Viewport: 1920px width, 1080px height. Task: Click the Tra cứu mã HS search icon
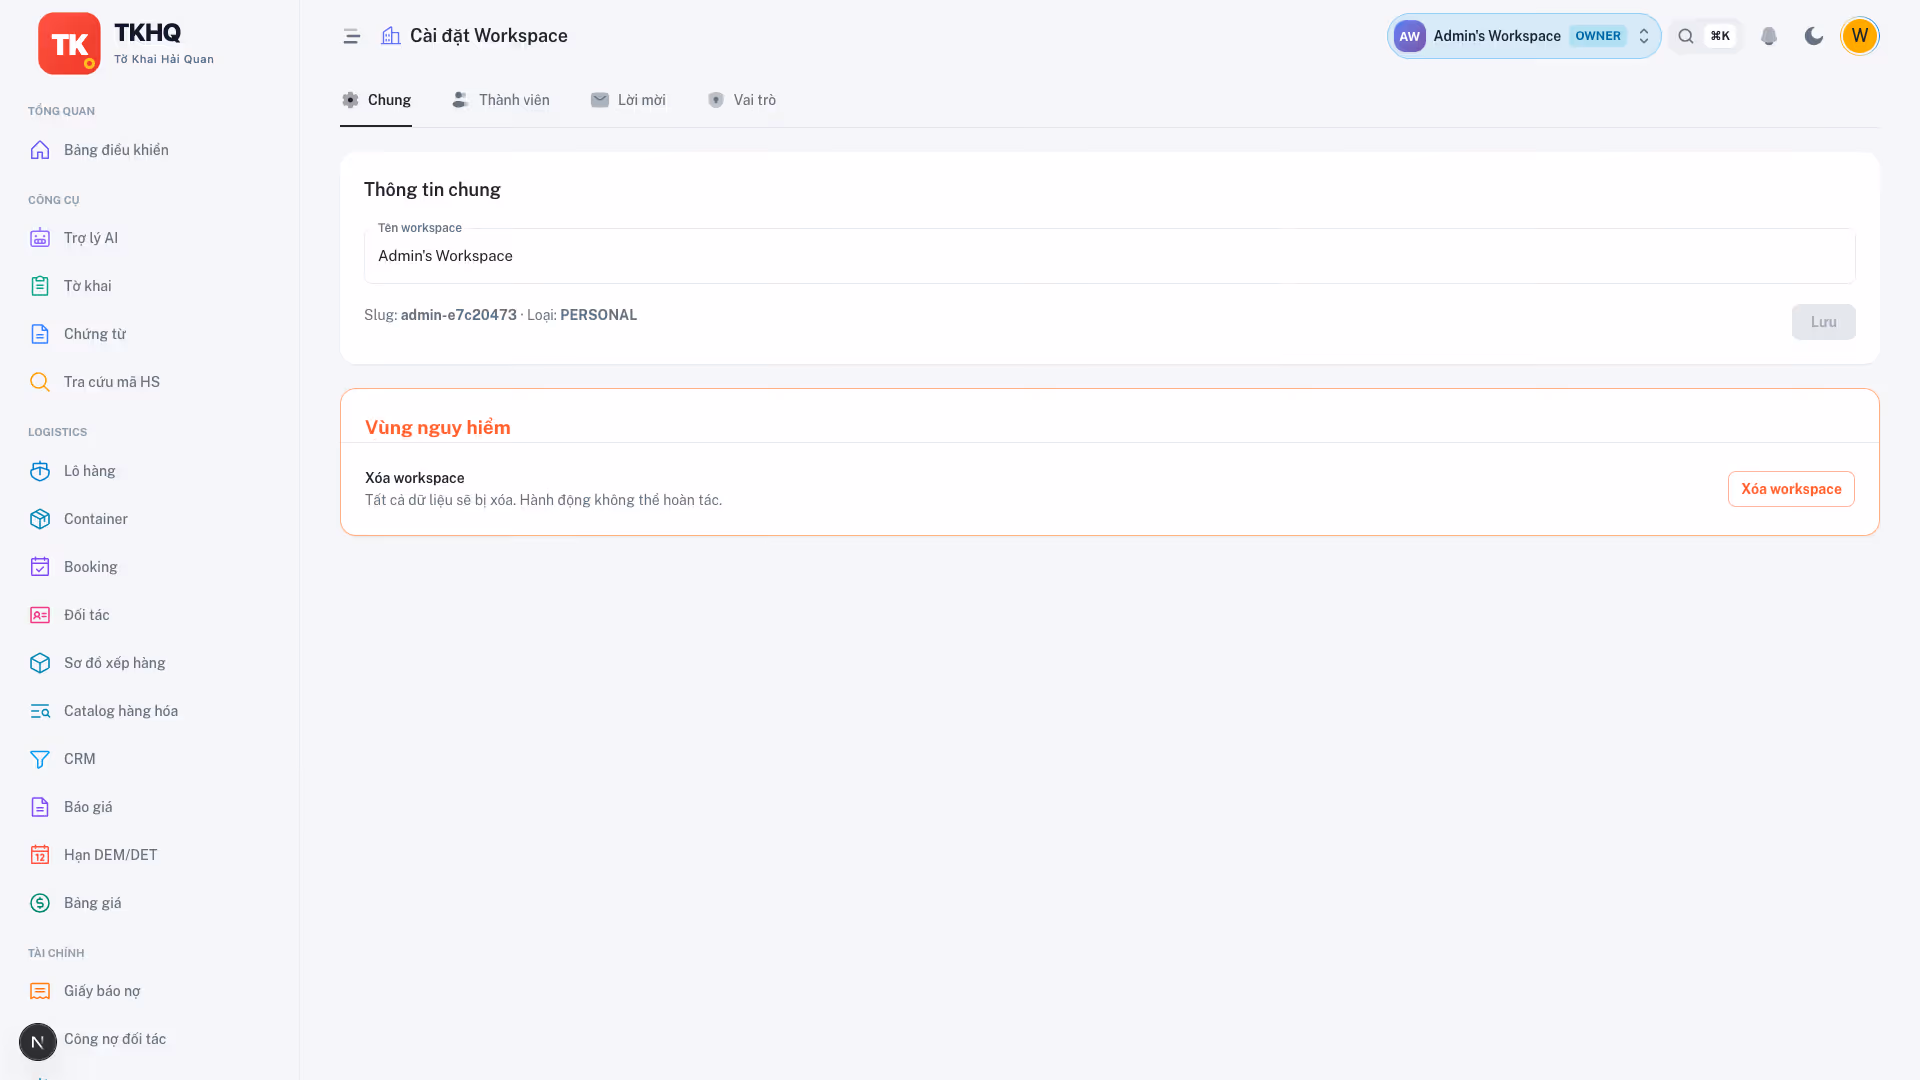pyautogui.click(x=40, y=382)
